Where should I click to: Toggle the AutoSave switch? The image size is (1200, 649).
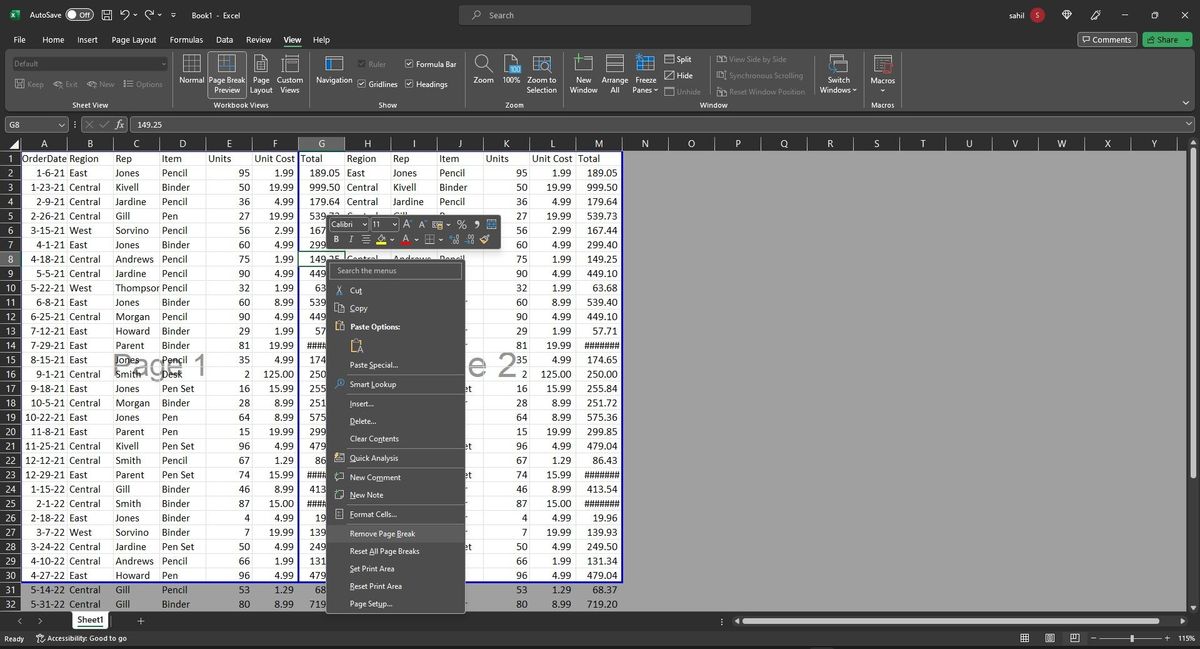(79, 15)
